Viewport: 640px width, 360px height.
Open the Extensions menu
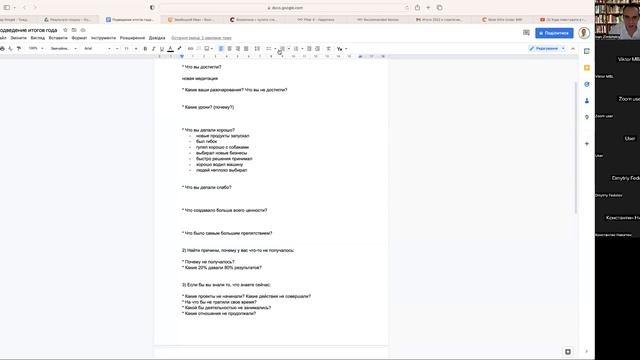pyautogui.click(x=132, y=38)
